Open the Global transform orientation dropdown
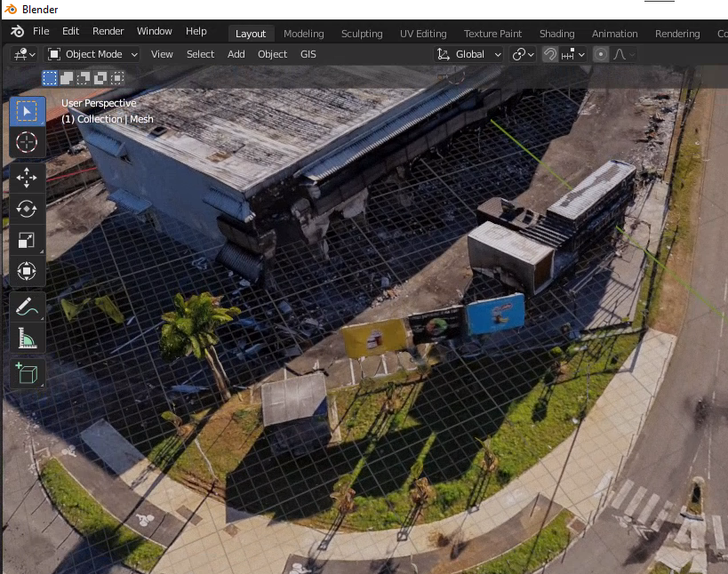This screenshot has width=728, height=574. click(469, 54)
